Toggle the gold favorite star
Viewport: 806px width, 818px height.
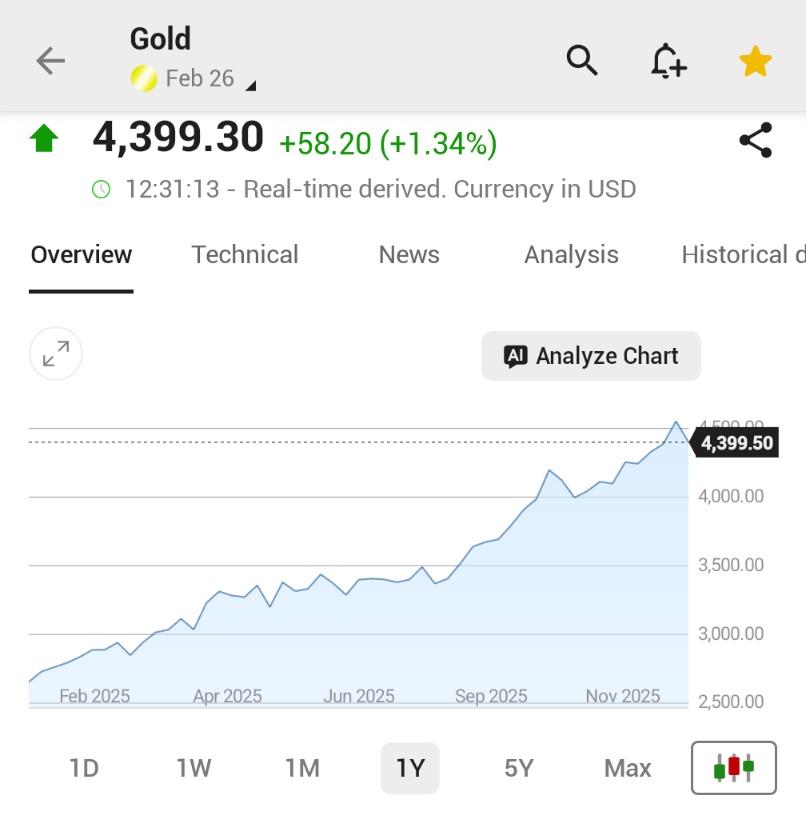(x=755, y=61)
